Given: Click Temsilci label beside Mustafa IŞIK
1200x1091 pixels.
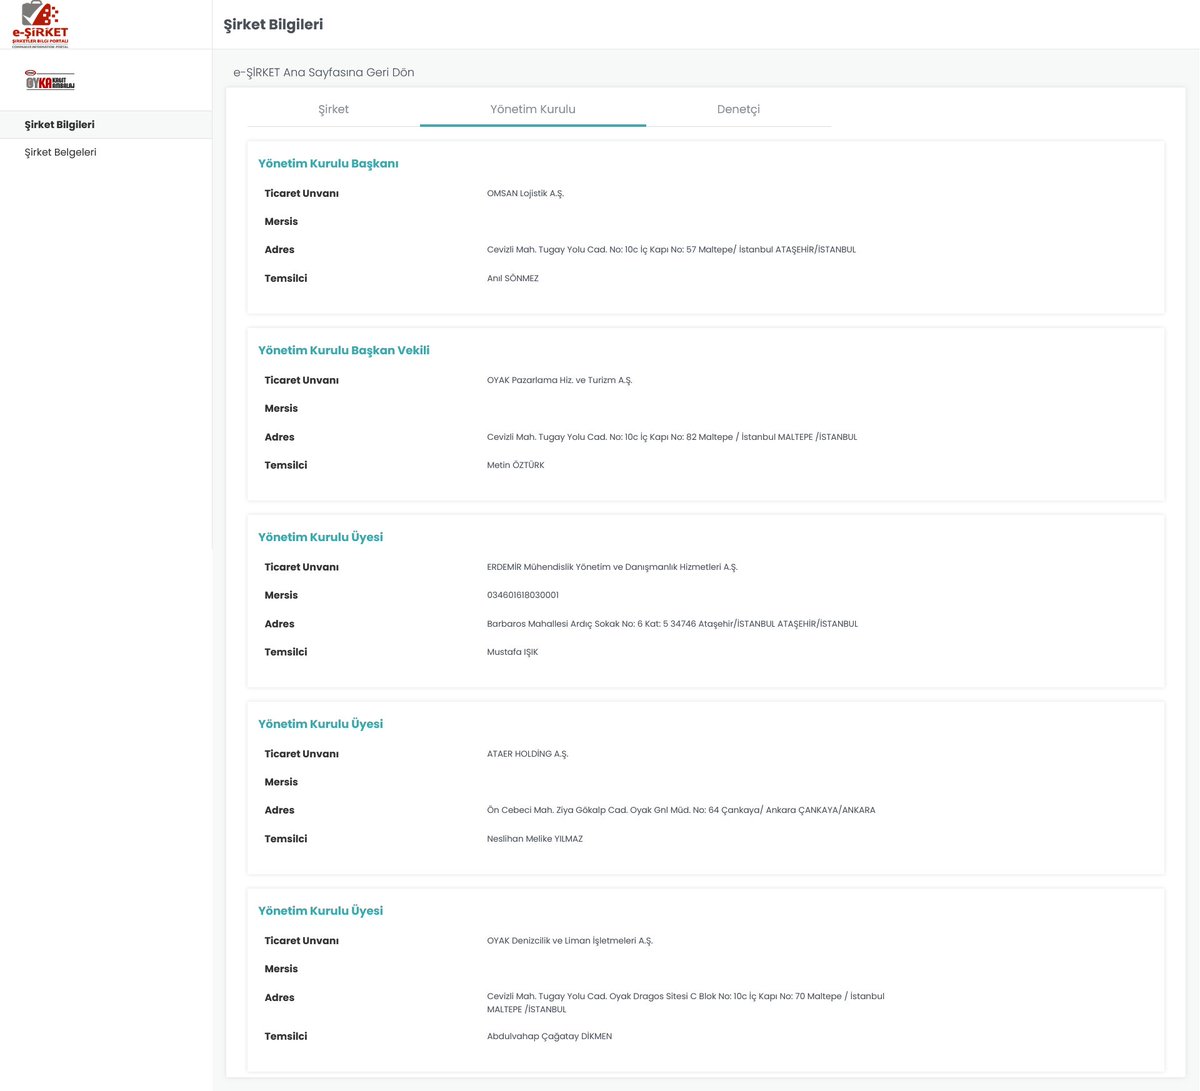Looking at the screenshot, I should [286, 652].
